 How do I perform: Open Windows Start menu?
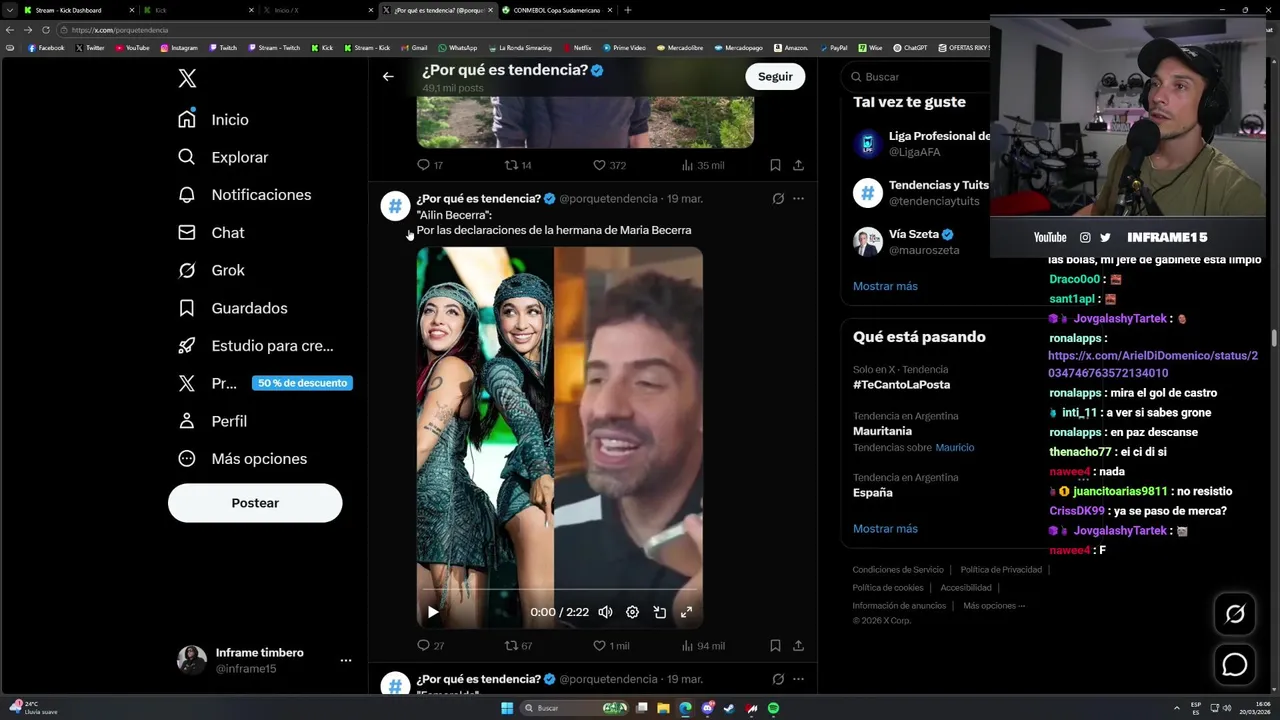[507, 708]
